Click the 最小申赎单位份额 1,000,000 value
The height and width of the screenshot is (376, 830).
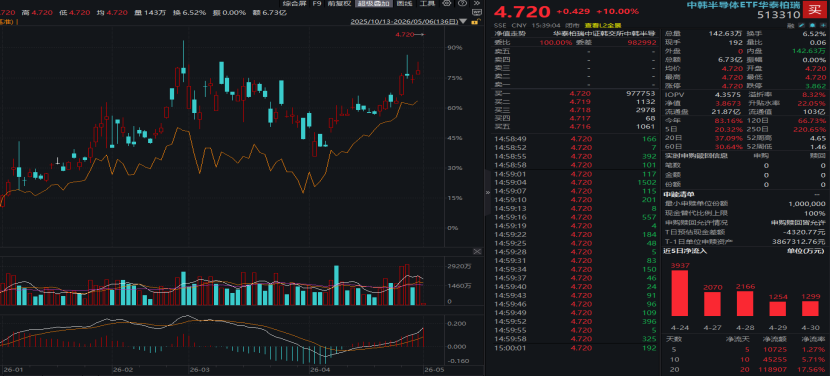(x=807, y=203)
